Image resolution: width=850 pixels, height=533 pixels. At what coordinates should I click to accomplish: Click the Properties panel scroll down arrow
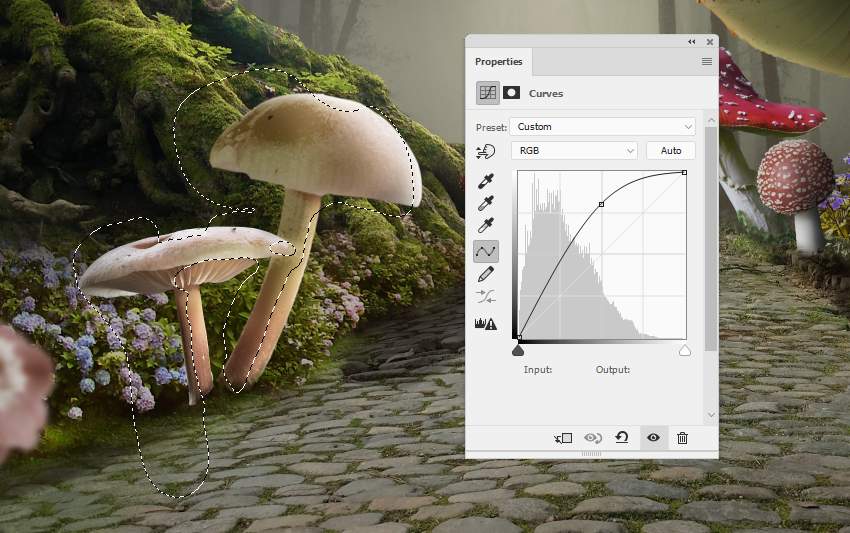[x=711, y=415]
